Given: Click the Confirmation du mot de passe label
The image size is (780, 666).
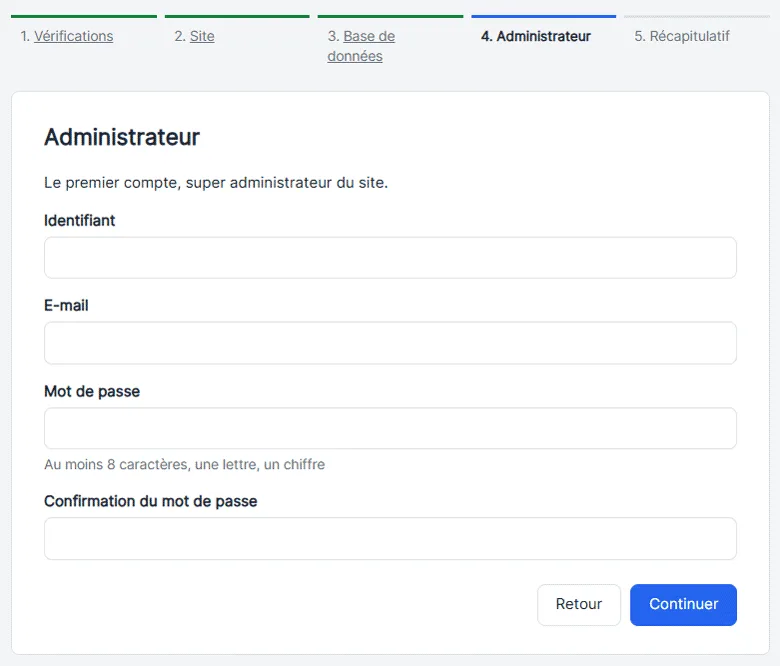Looking at the screenshot, I should tap(151, 501).
